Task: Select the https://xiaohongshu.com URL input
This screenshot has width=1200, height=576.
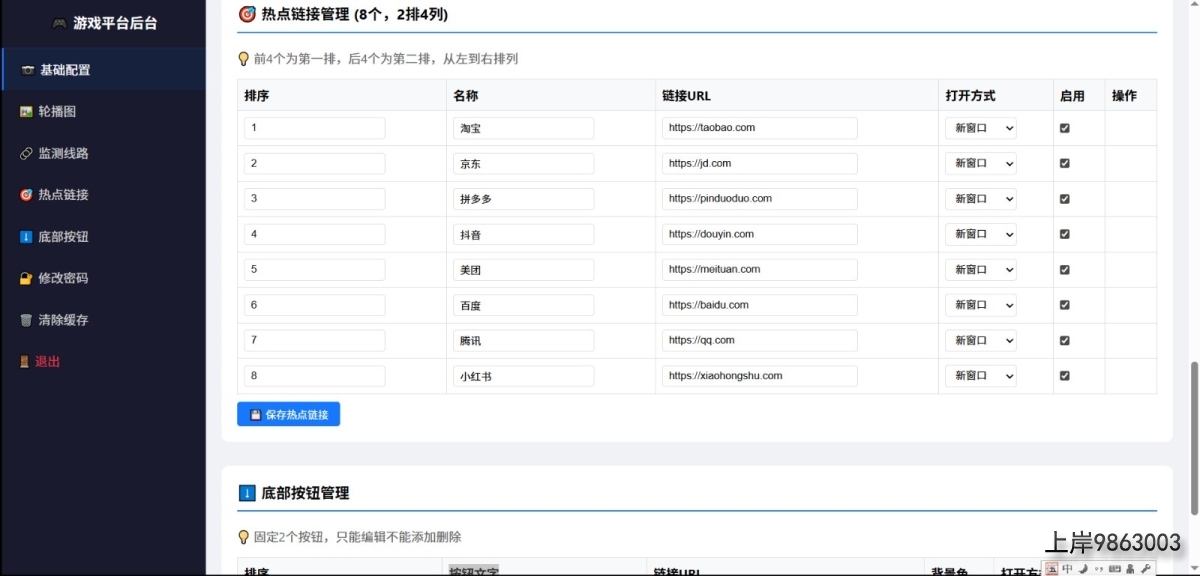Action: click(759, 376)
